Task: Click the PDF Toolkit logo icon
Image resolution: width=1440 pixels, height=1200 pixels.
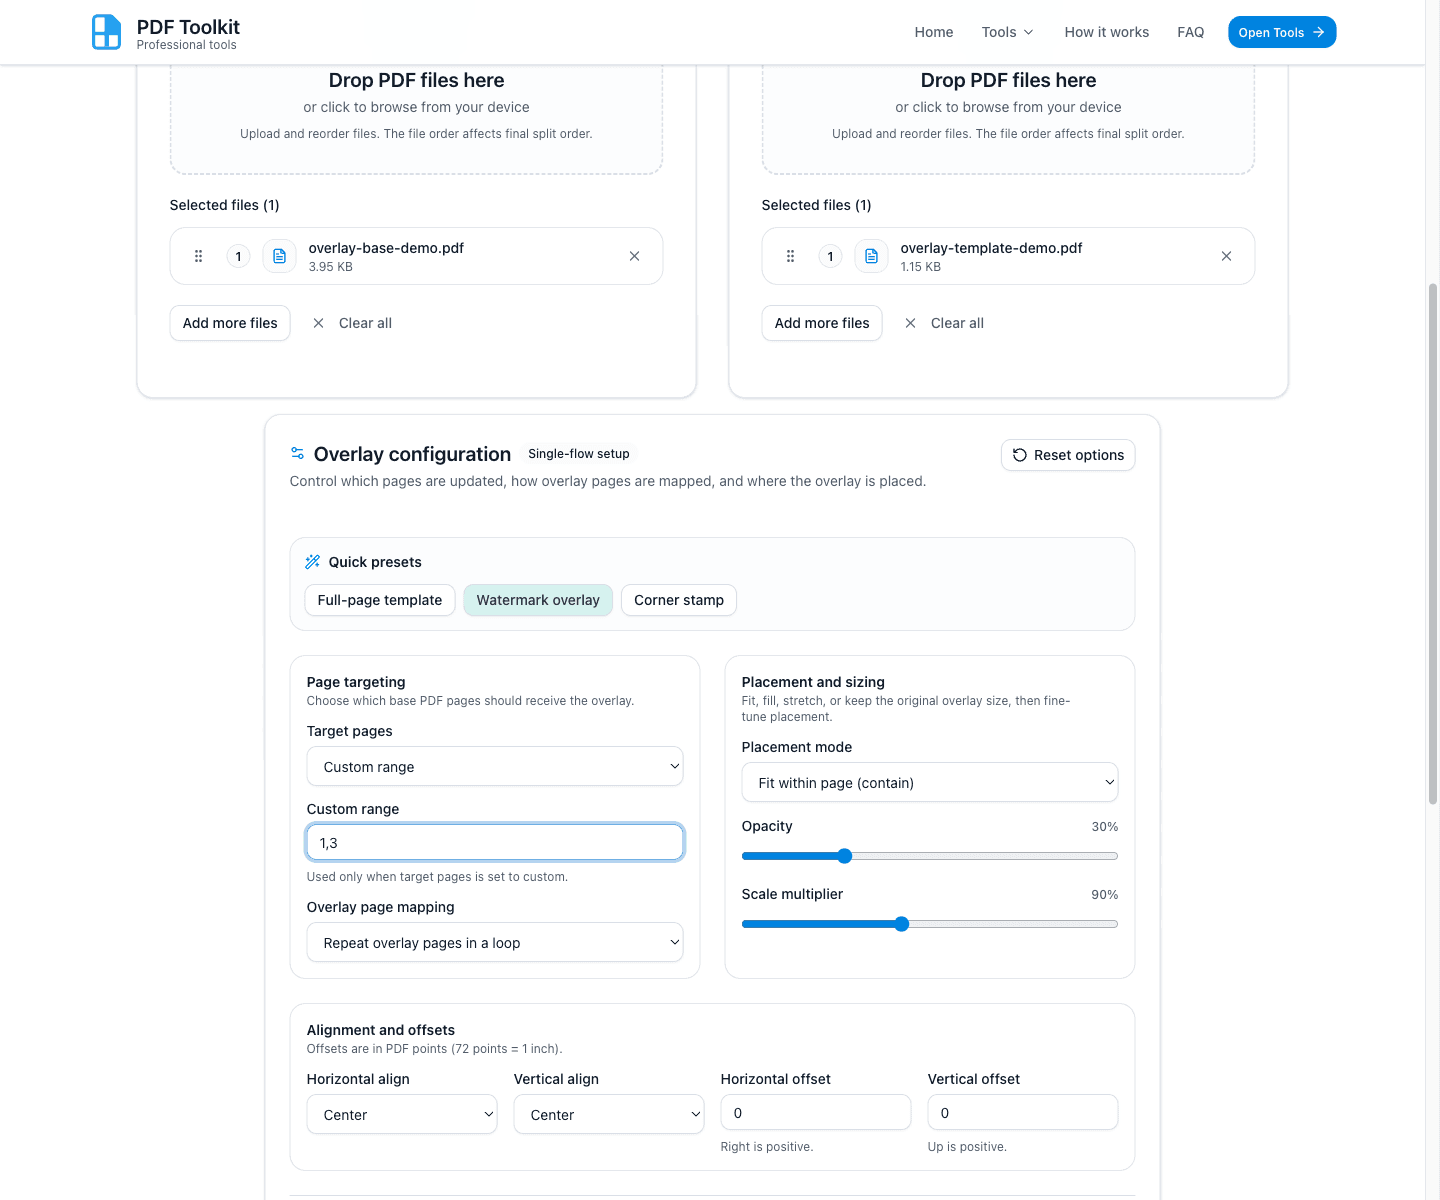Action: point(106,32)
